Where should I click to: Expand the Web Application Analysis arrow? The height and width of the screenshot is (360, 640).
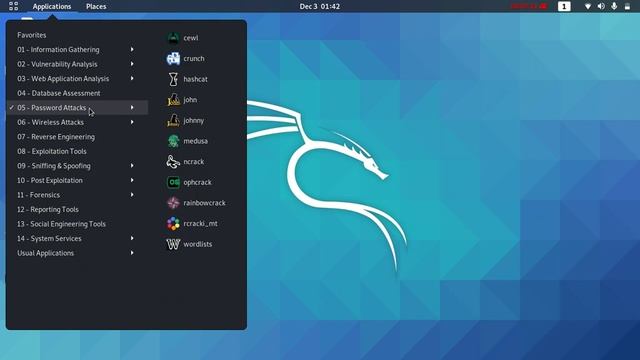click(132, 78)
